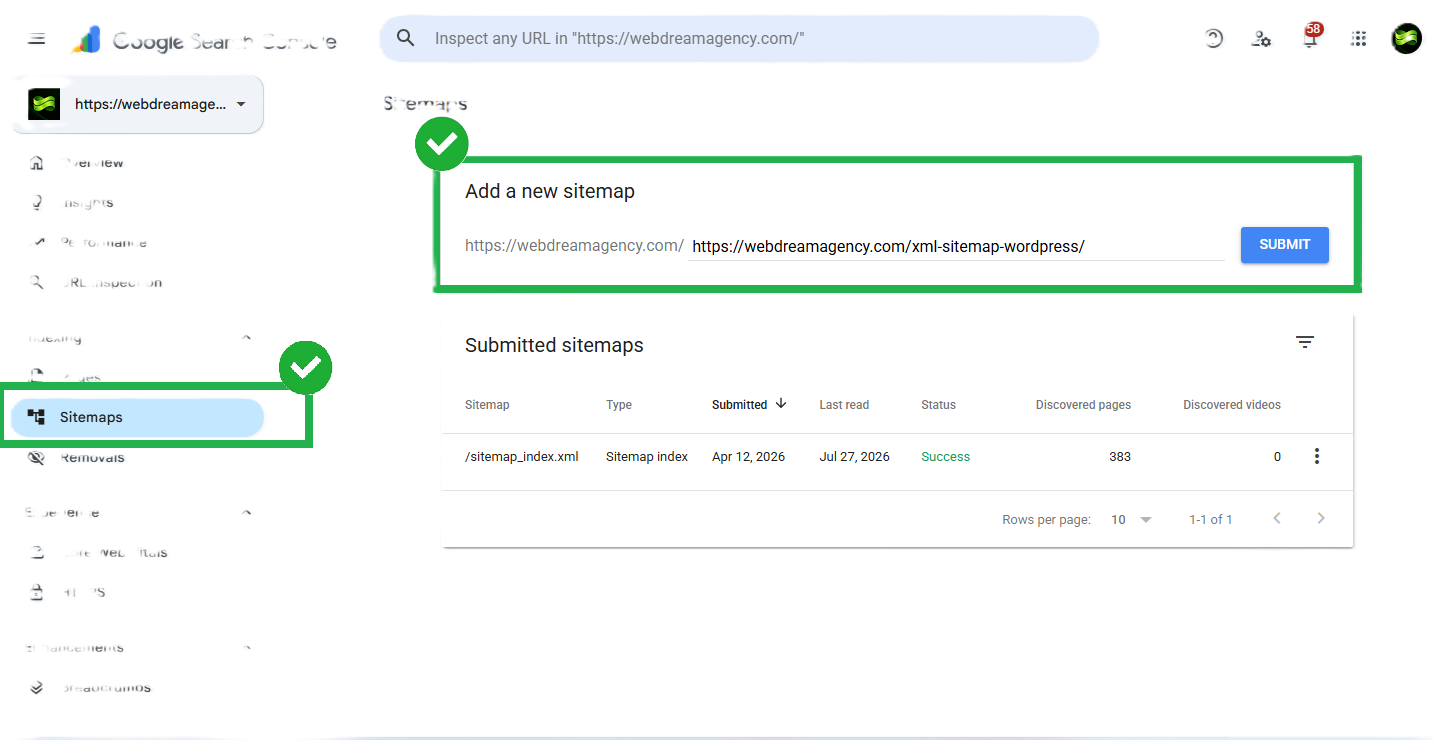Open the Performance report in the sidebar
This screenshot has width=1440, height=740.
103,243
